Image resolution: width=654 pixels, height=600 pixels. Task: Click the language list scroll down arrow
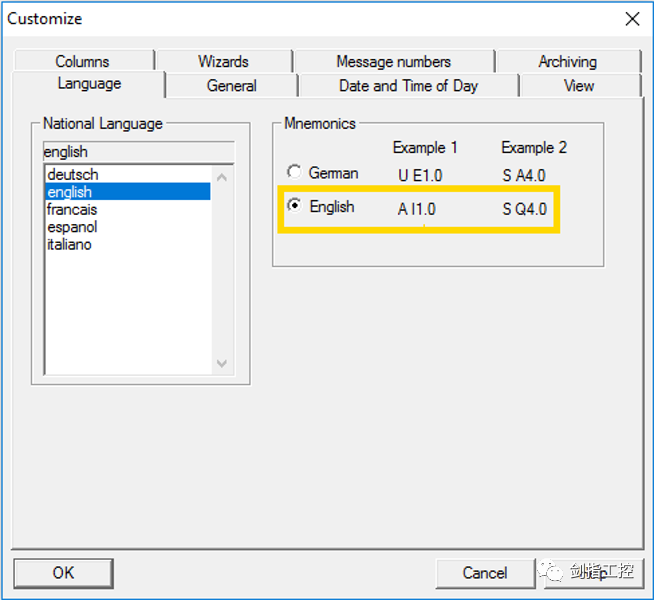coord(222,364)
